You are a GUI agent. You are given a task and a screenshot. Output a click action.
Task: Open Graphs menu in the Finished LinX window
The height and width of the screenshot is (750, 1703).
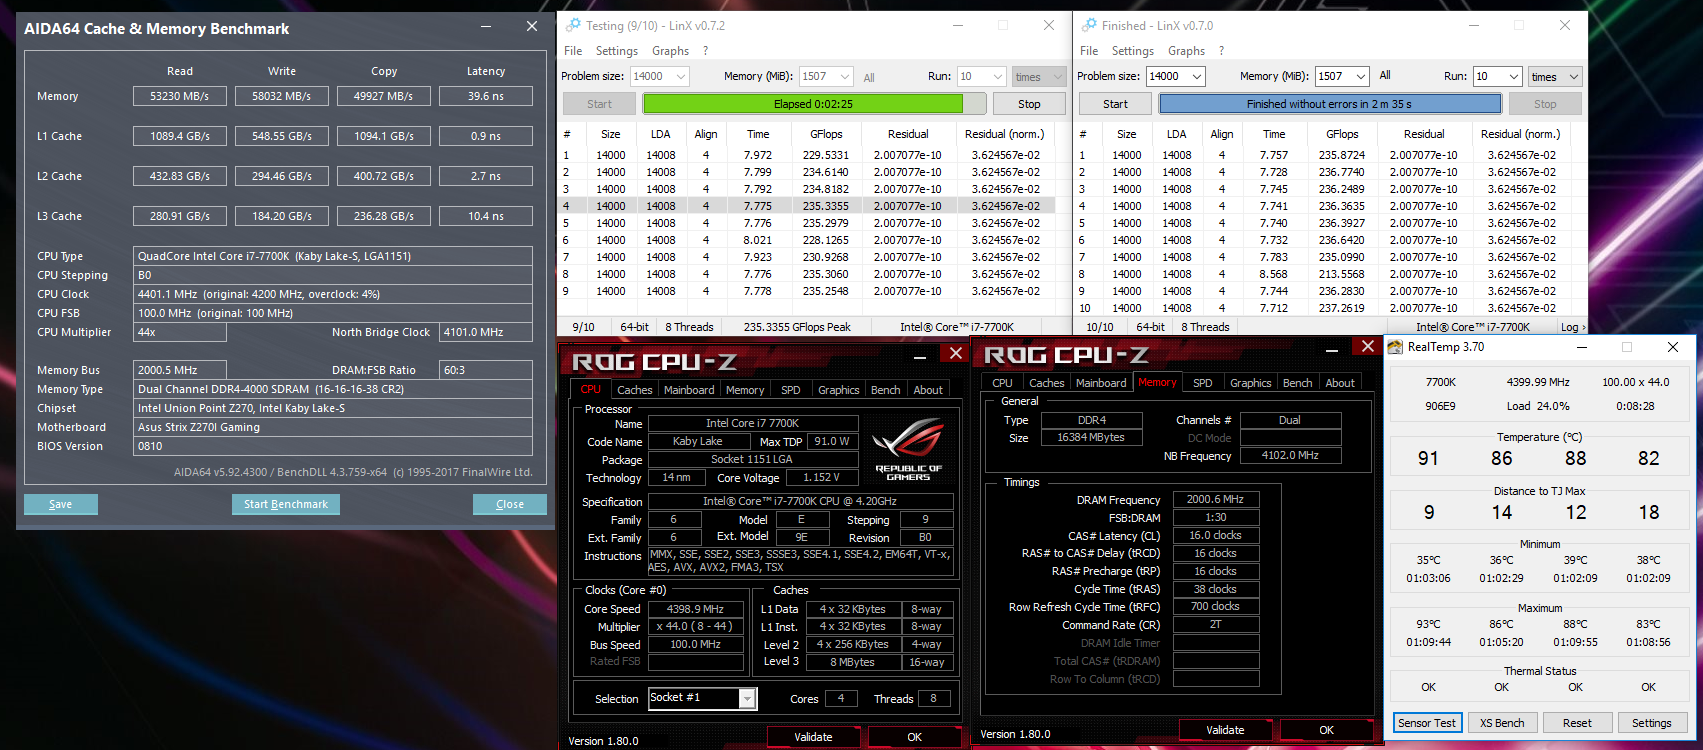[x=1186, y=51]
